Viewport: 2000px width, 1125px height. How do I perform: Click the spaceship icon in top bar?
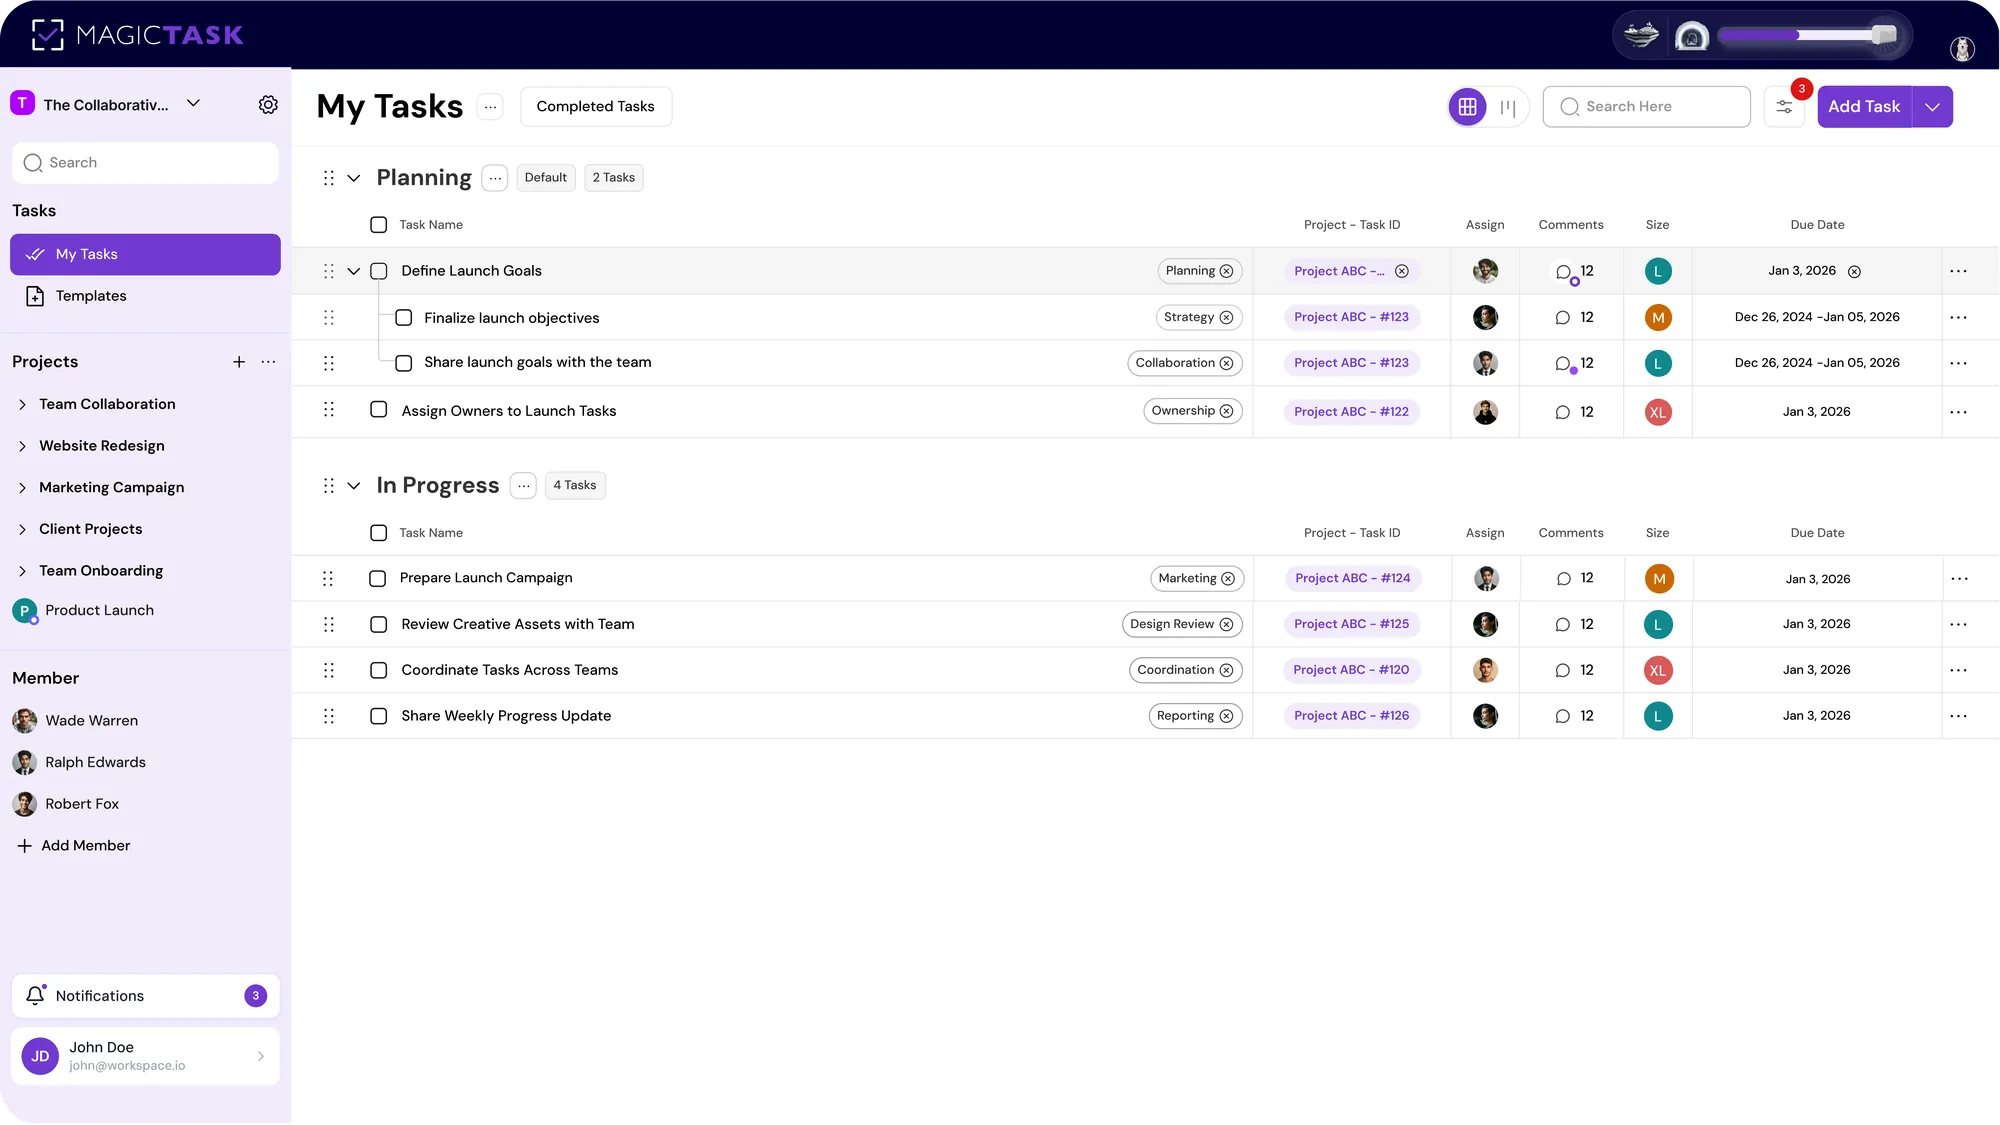(x=1641, y=36)
